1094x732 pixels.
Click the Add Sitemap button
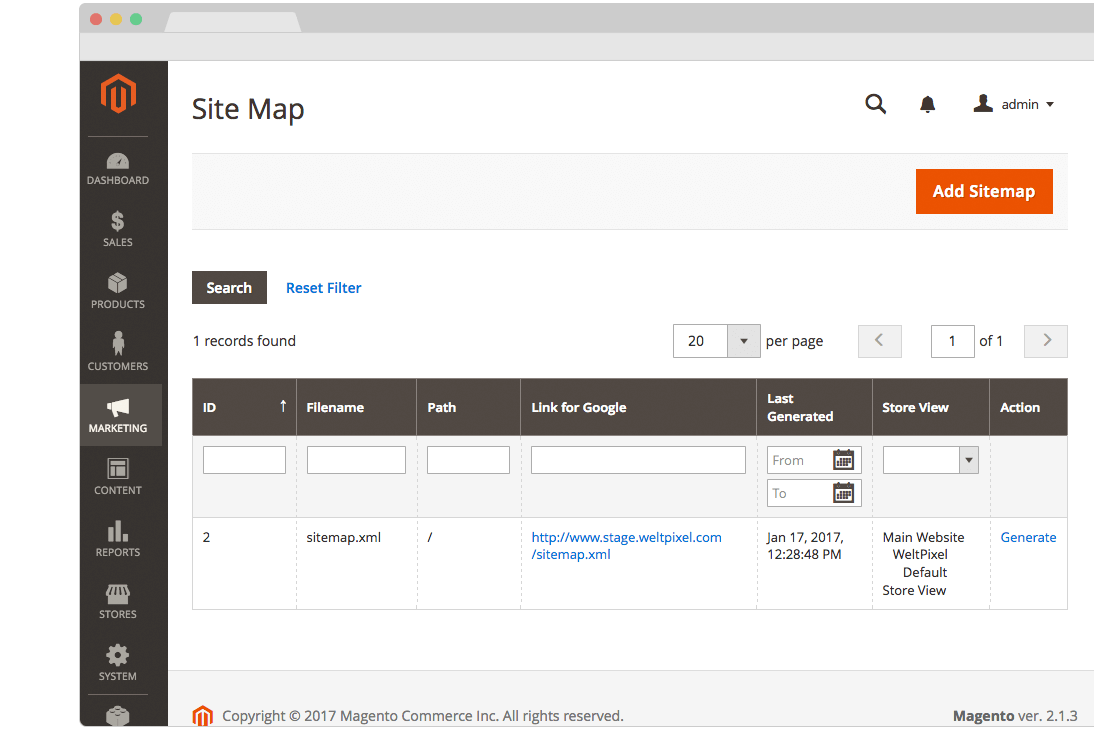pyautogui.click(x=984, y=191)
